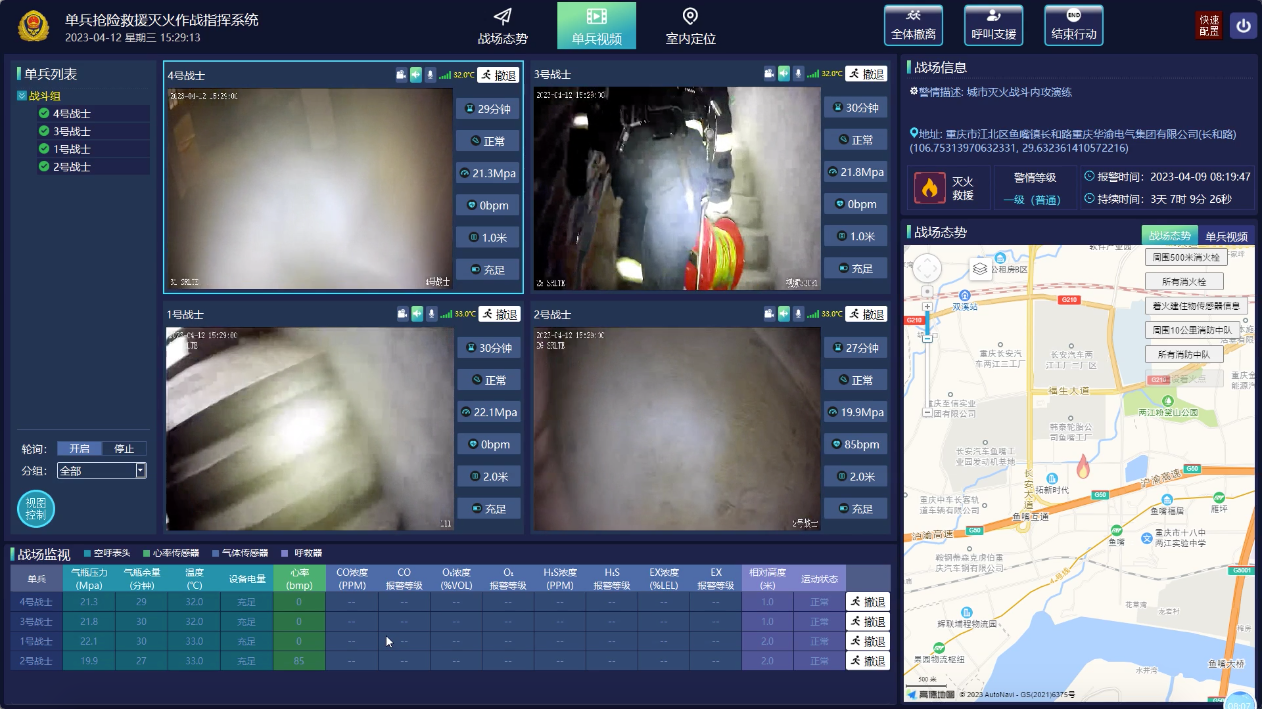
Task: Click the power button at top right
Action: [x=1243, y=26]
